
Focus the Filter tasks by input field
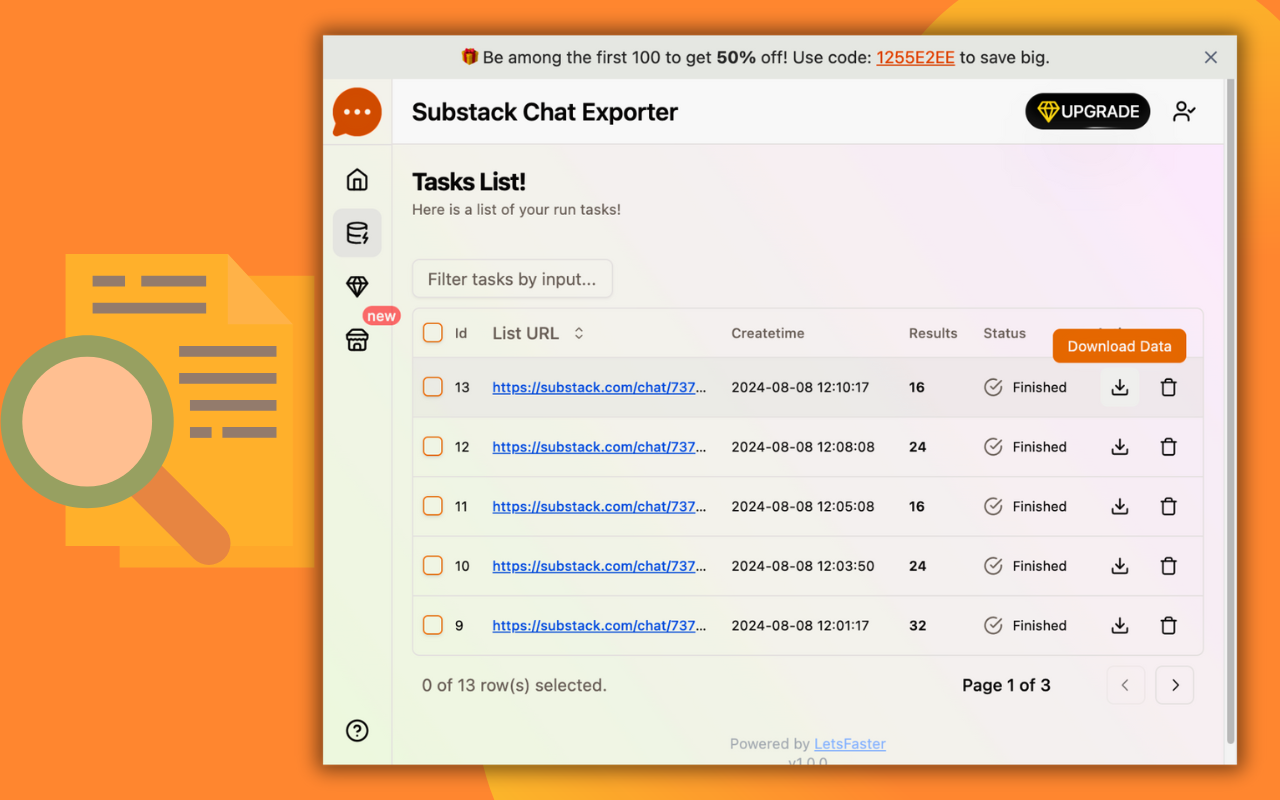[x=512, y=279]
